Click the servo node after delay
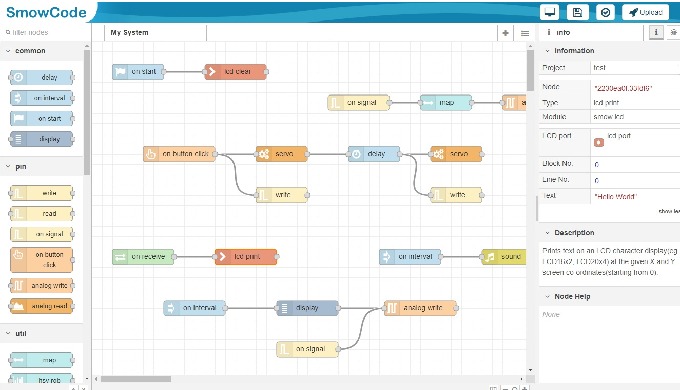This screenshot has width=680, height=390. pos(456,154)
